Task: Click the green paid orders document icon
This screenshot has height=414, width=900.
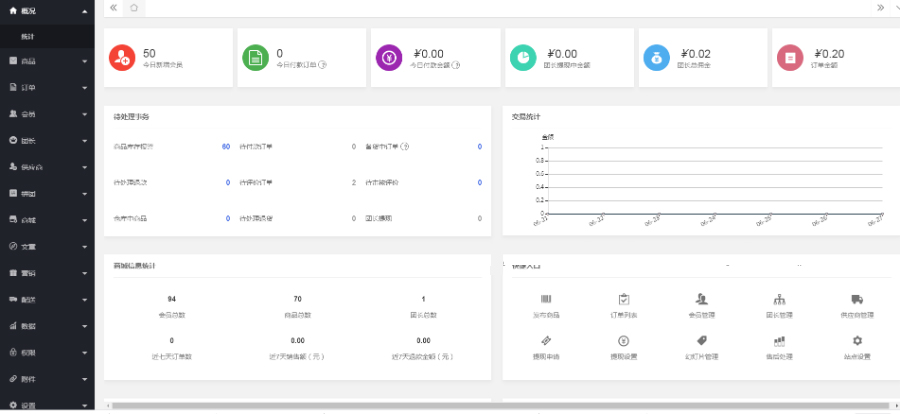Action: tap(255, 58)
